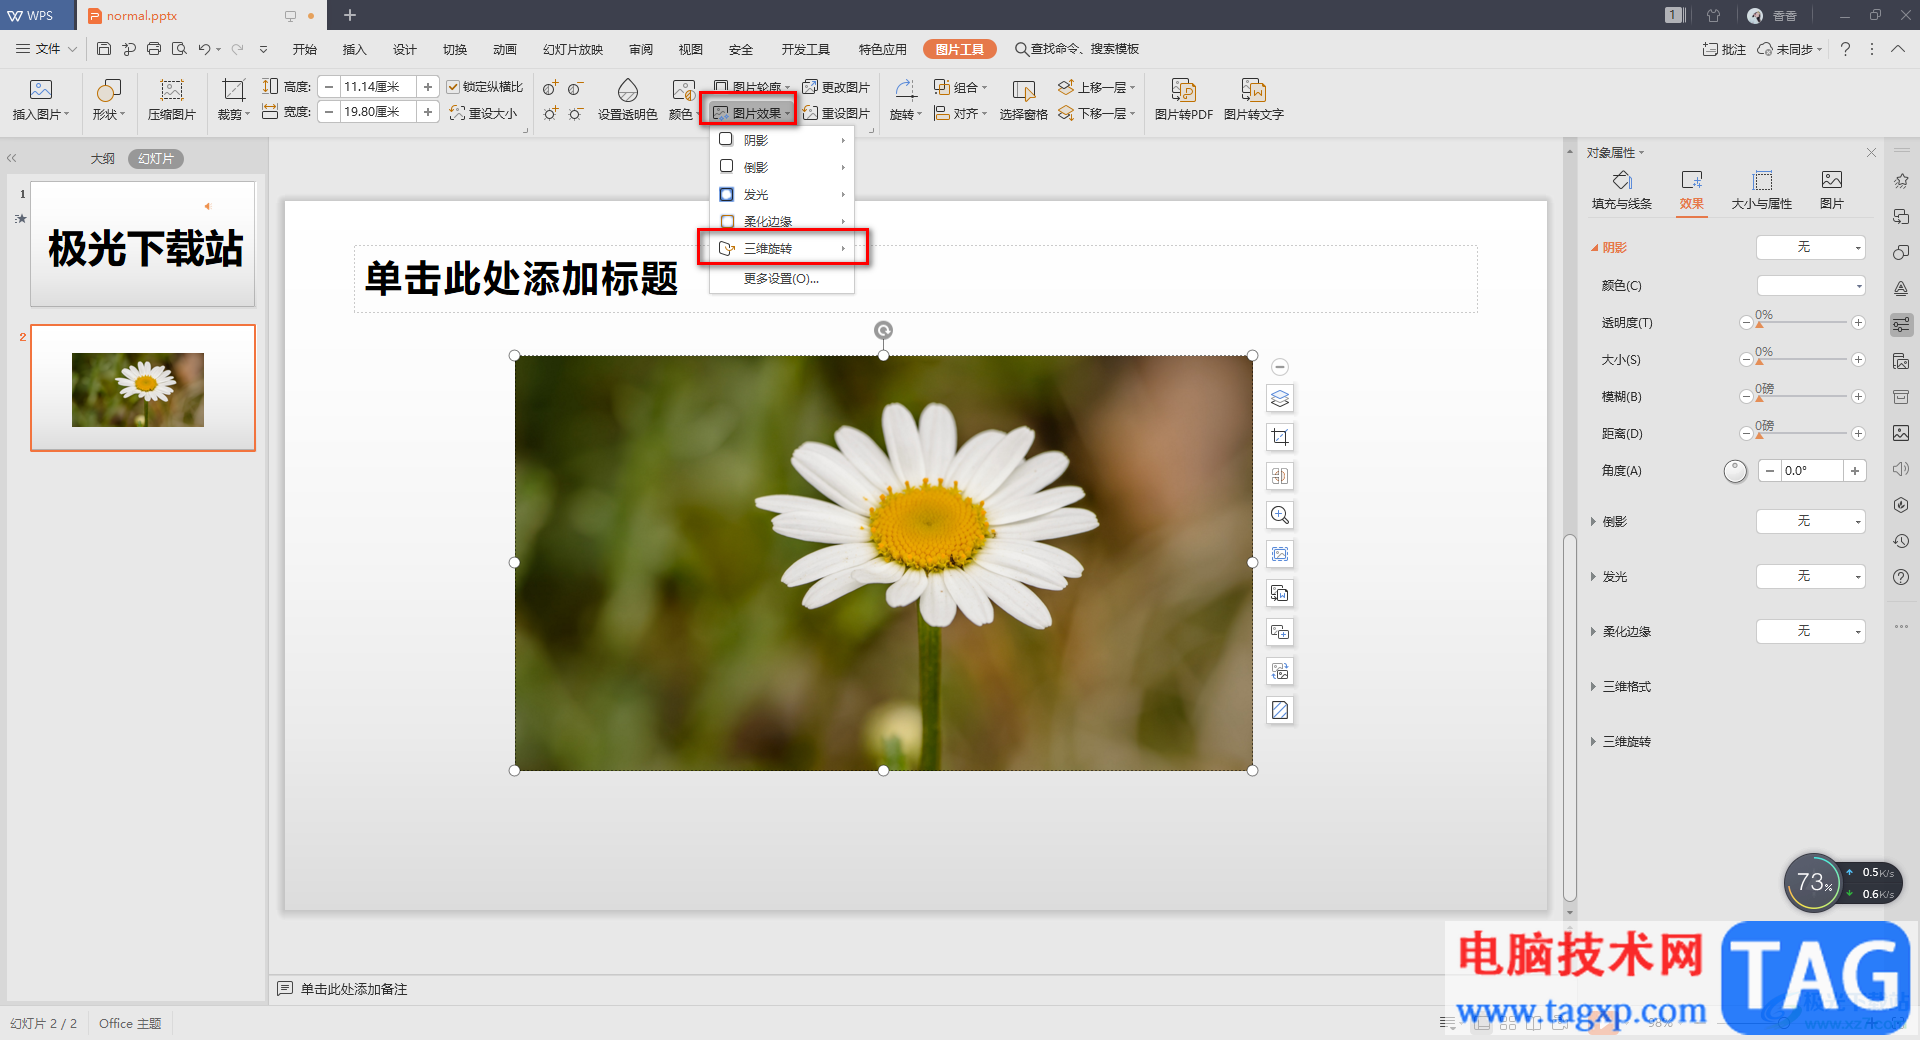
Task: Open the Picture Effects (图片效果) dropdown
Action: [751, 113]
